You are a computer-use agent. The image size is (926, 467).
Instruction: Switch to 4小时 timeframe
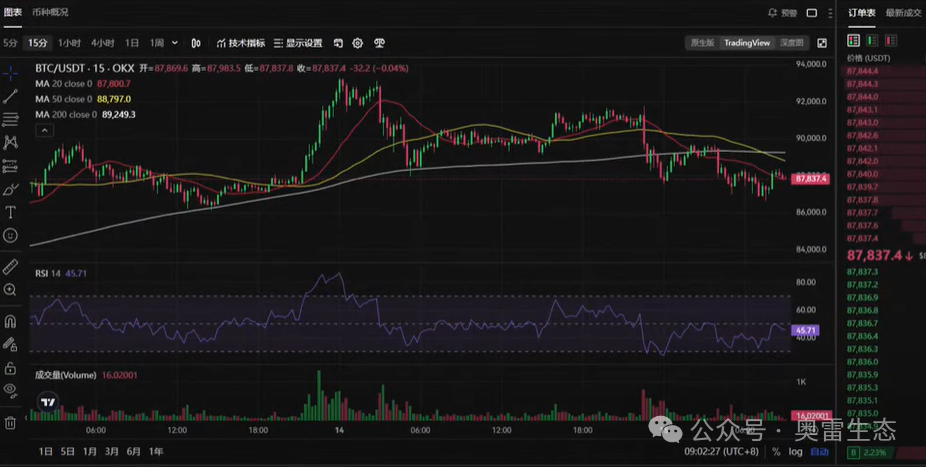[x=102, y=43]
